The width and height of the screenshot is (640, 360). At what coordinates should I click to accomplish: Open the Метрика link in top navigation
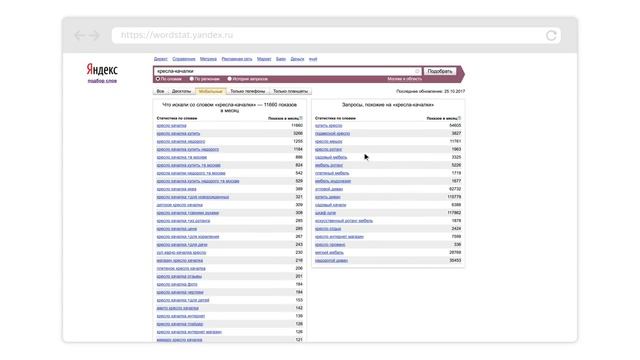tap(208, 59)
